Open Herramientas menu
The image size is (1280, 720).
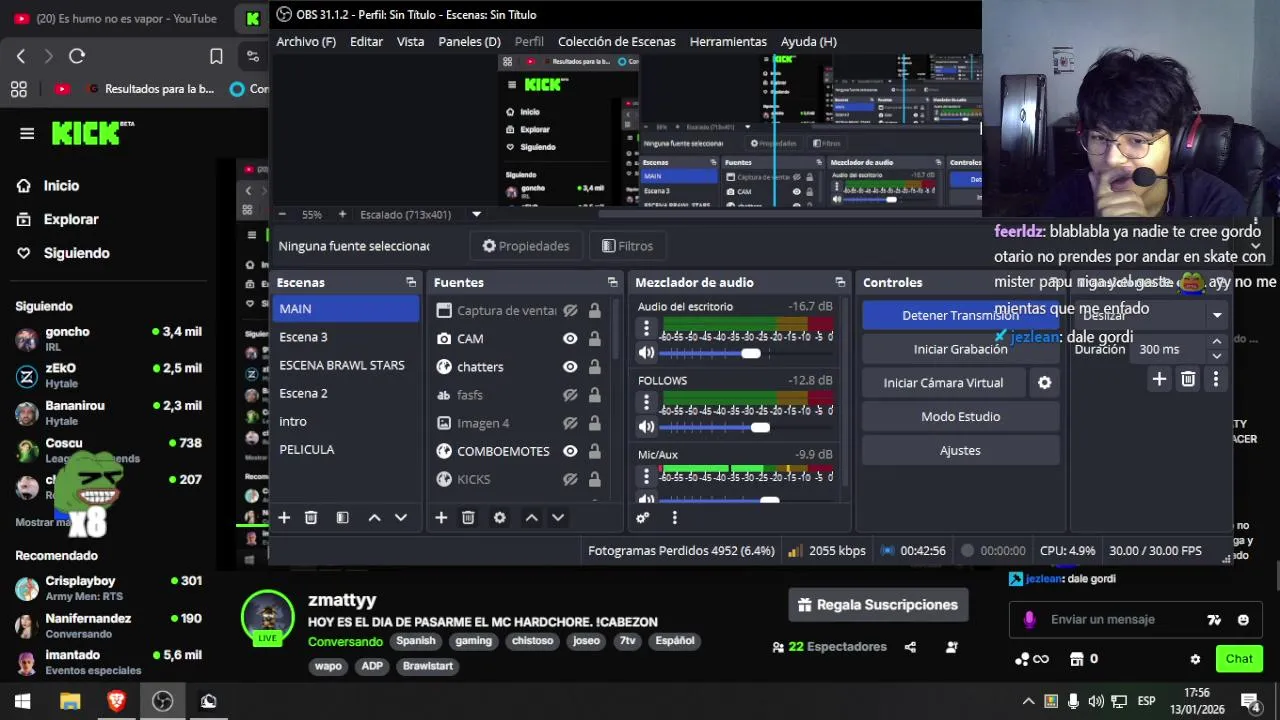728,41
